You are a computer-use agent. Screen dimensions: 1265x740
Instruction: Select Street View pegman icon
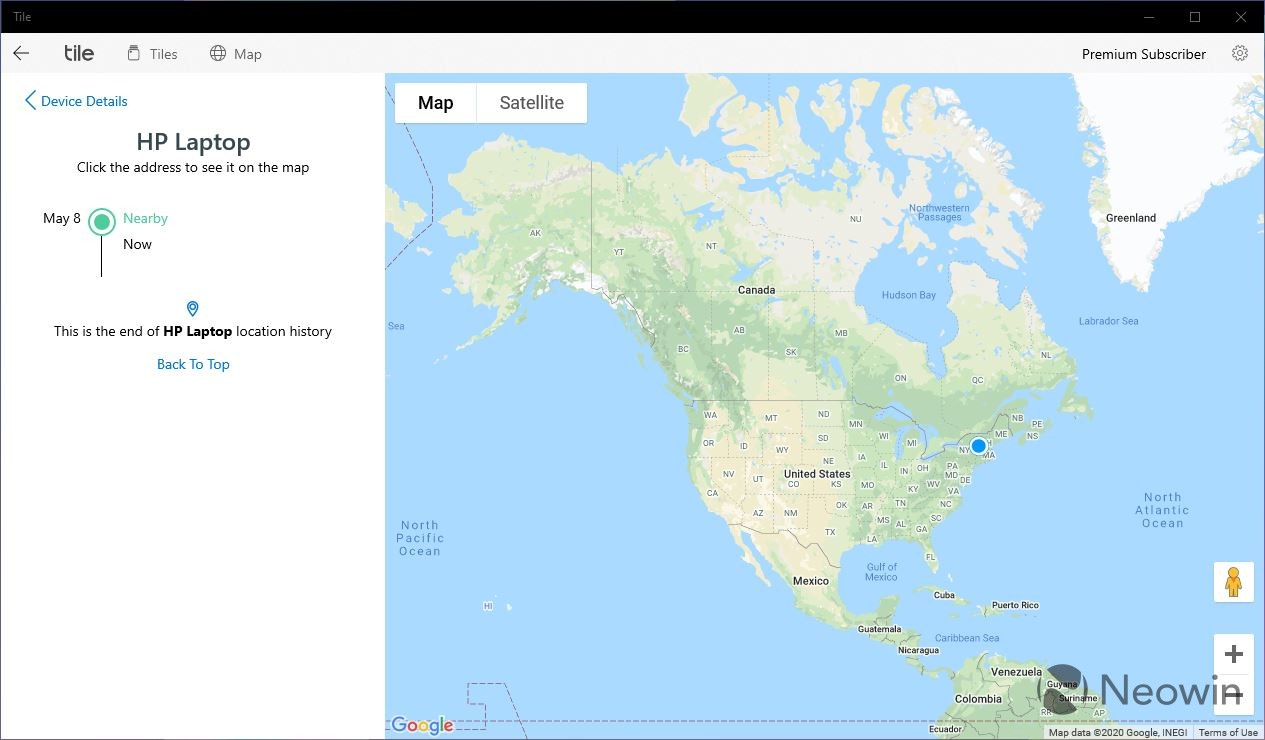(1234, 582)
